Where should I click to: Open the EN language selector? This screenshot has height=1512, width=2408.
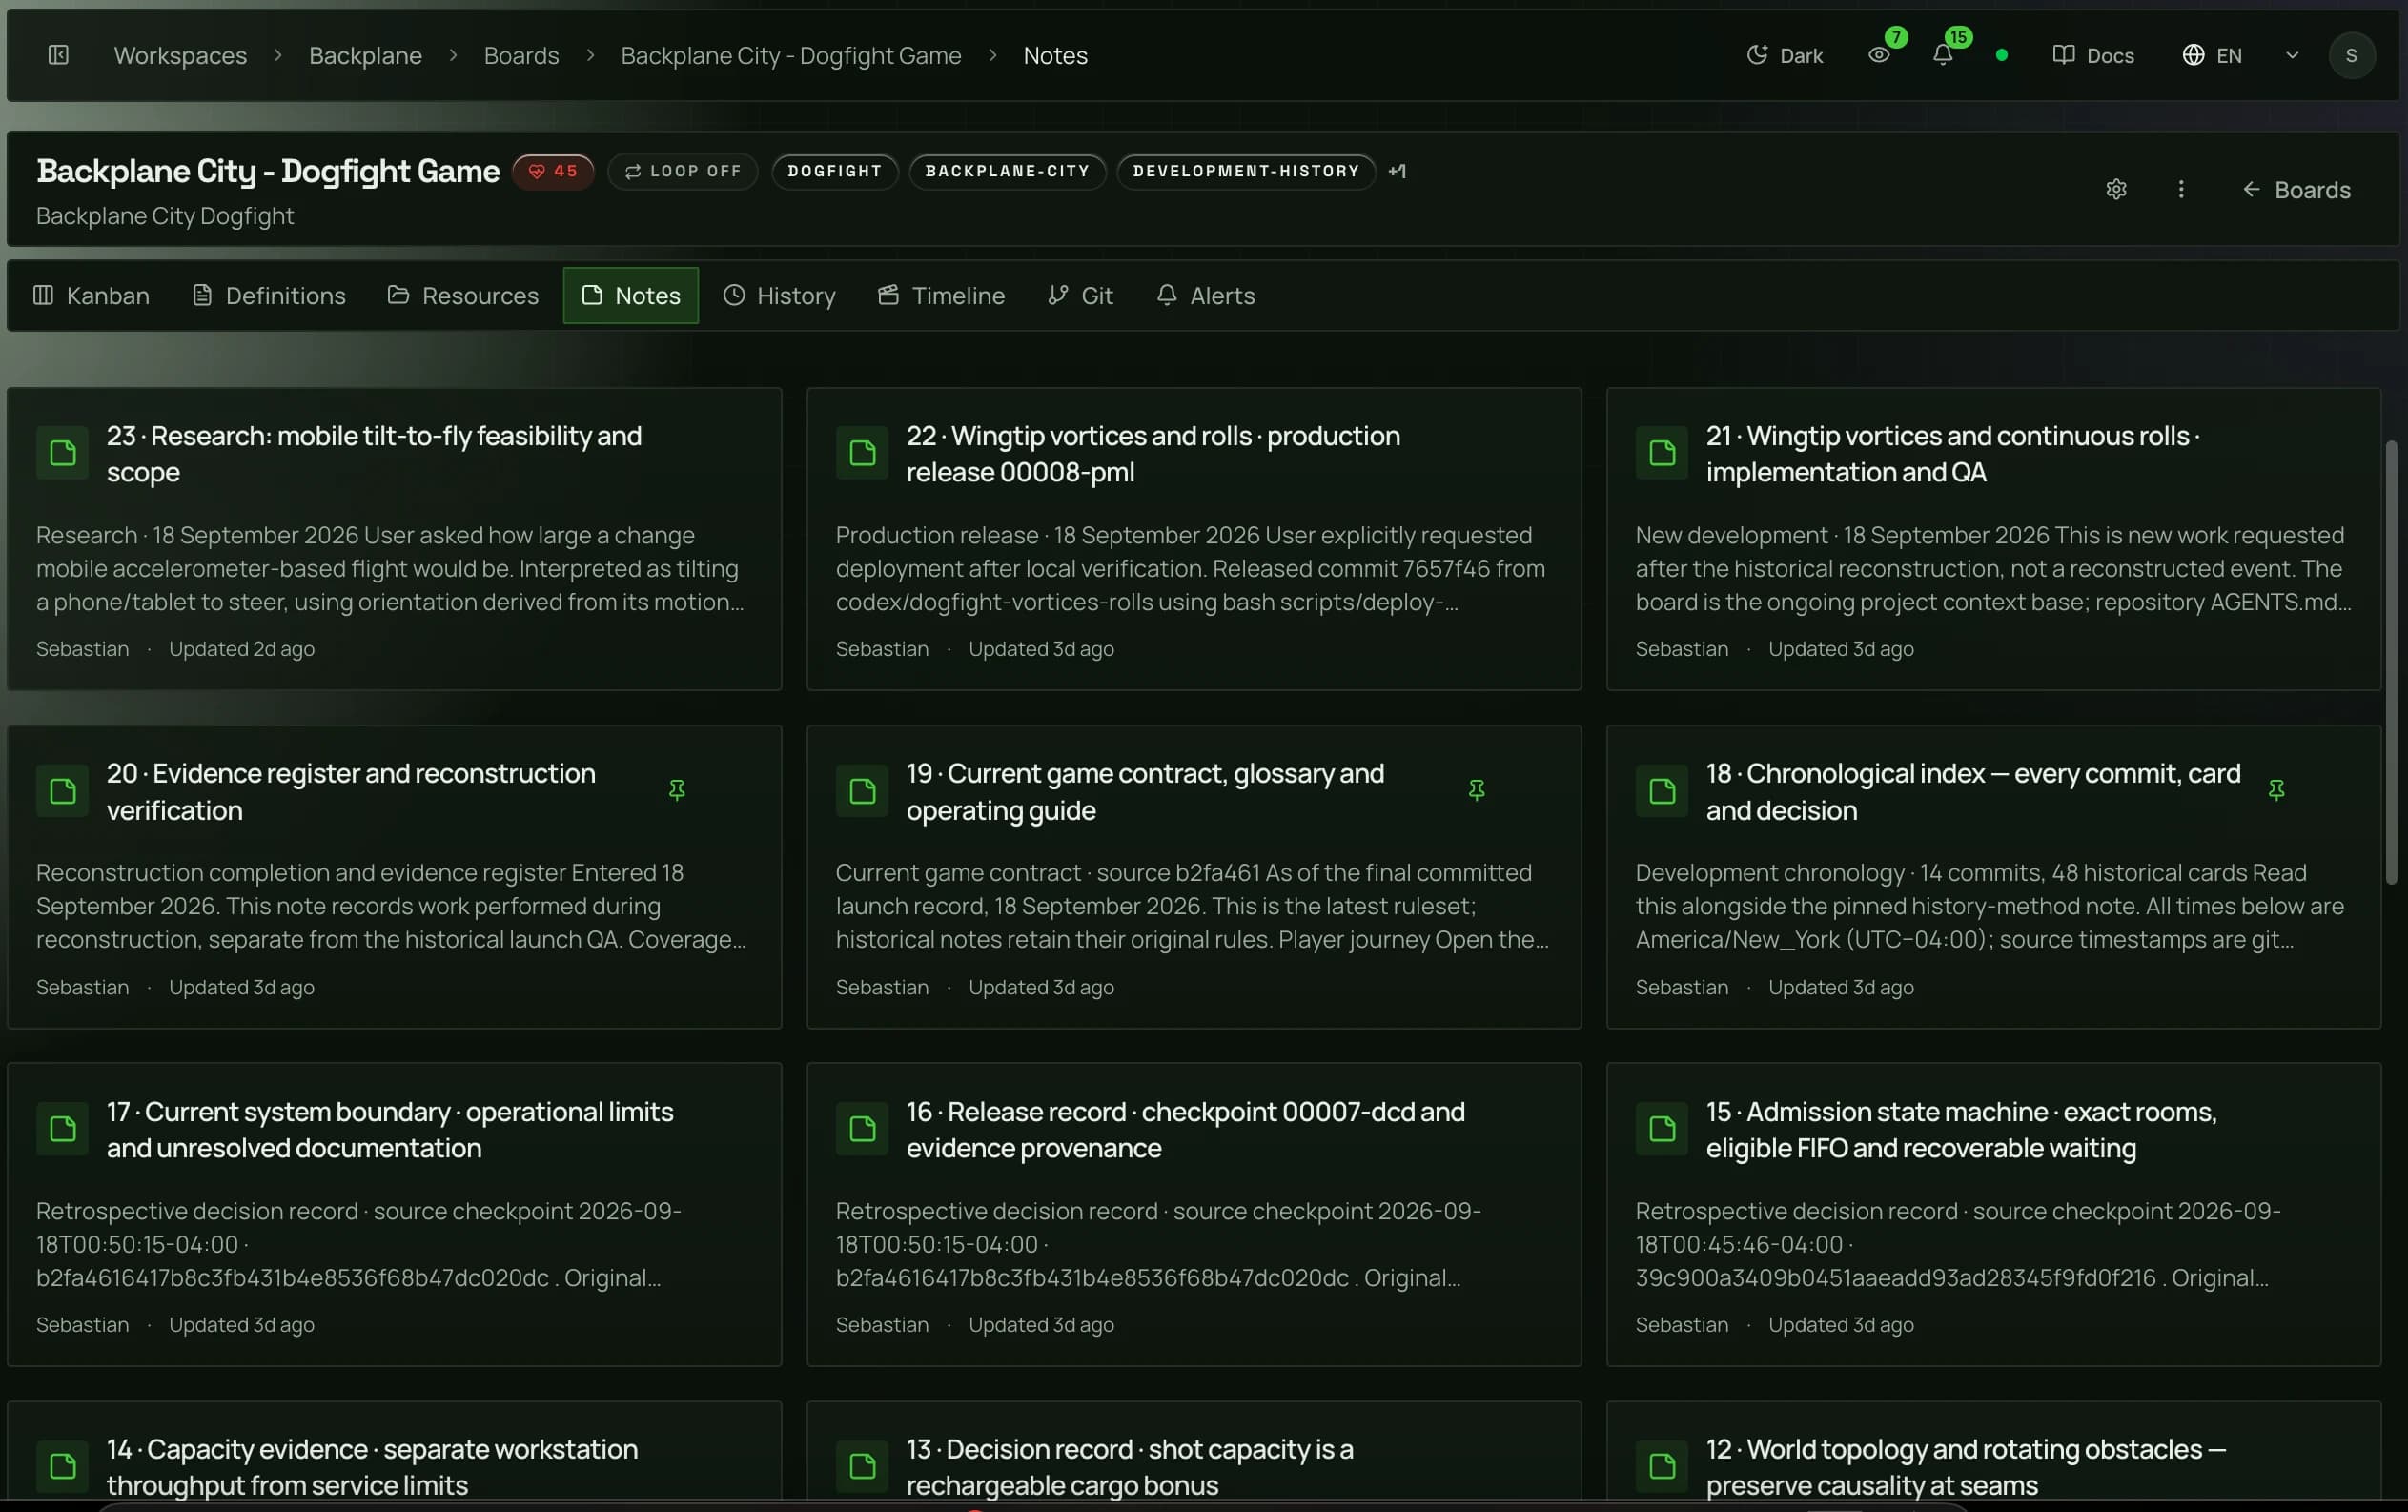[x=2212, y=55]
